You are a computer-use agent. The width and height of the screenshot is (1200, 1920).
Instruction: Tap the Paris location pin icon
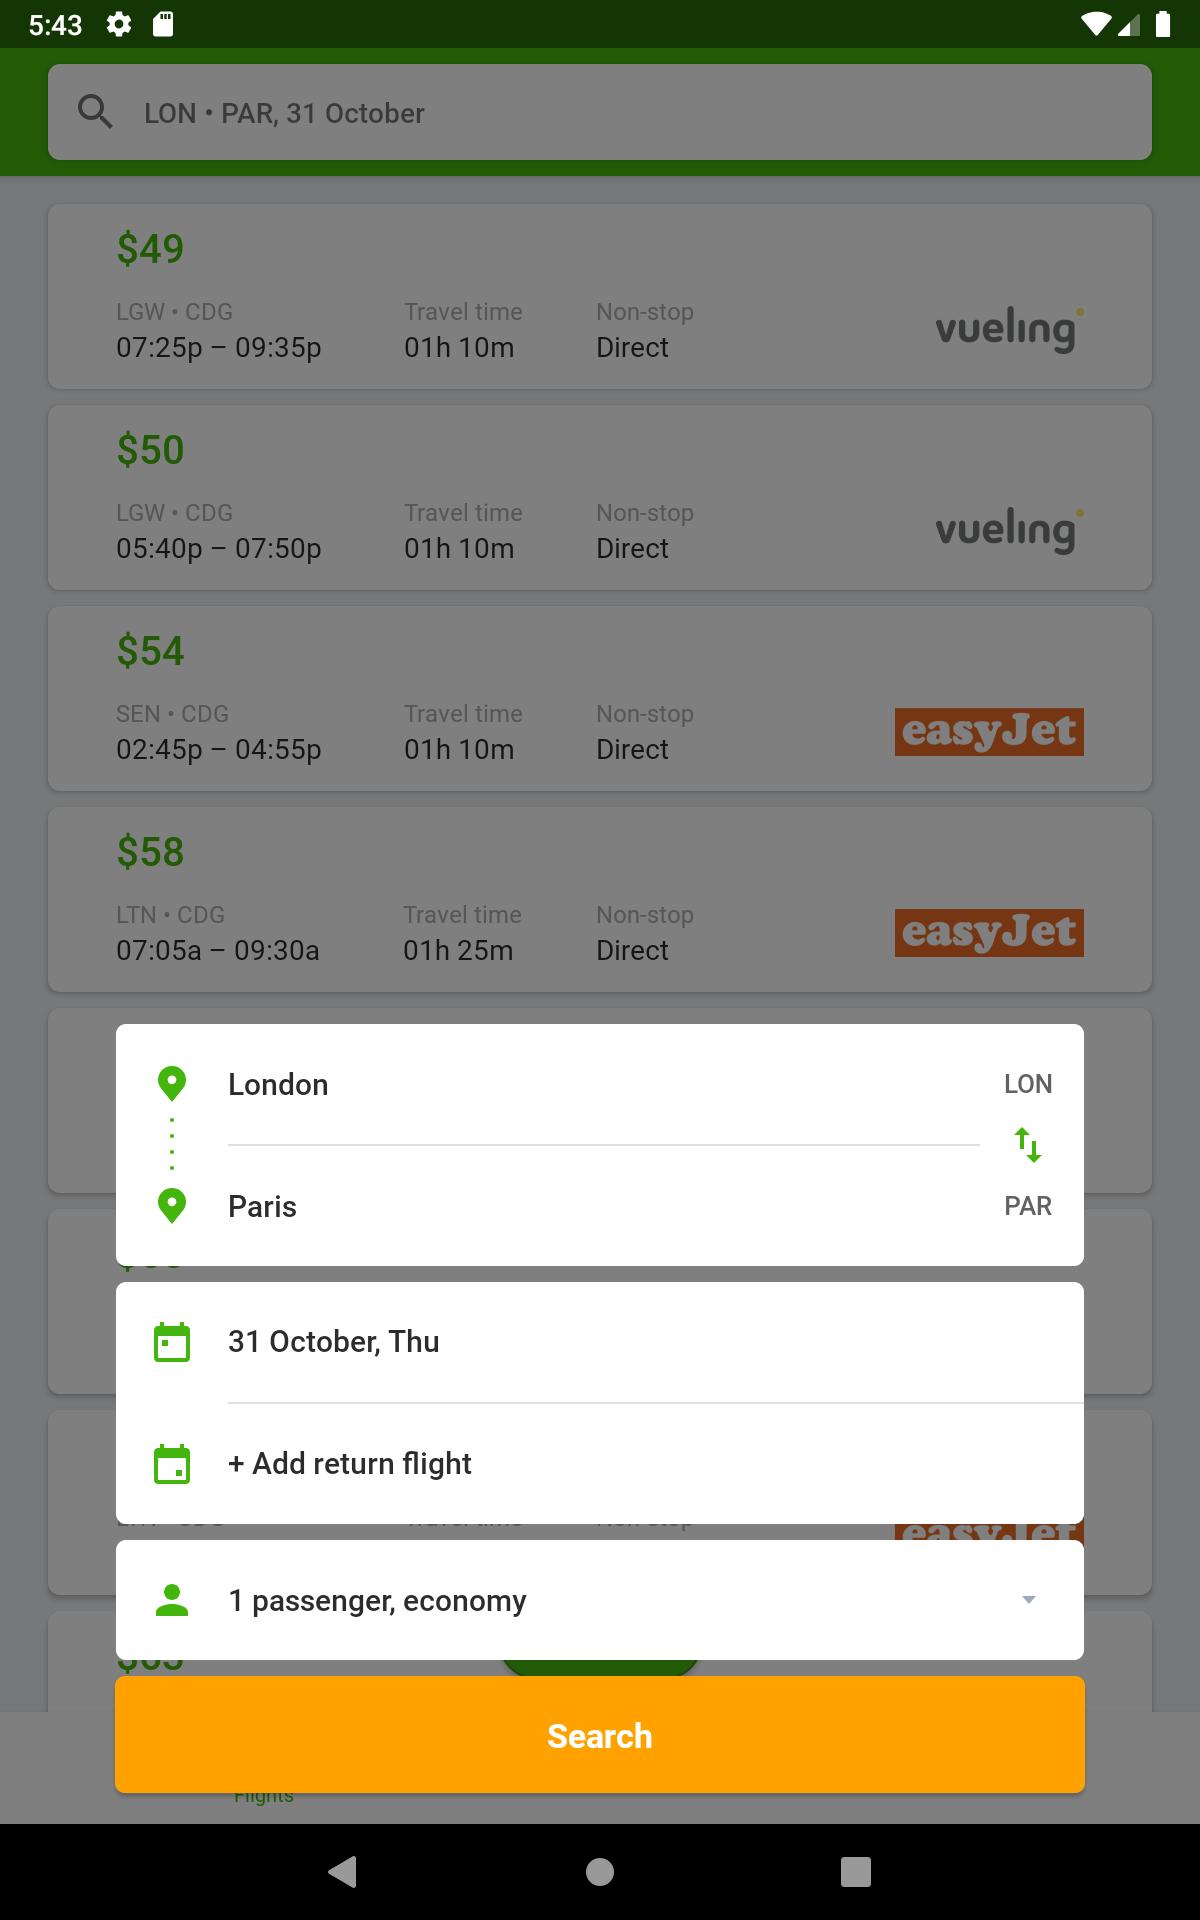coord(172,1206)
